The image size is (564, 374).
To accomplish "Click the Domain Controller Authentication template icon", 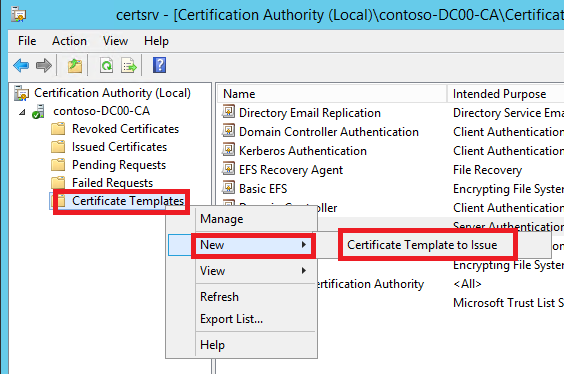I will click(x=228, y=131).
